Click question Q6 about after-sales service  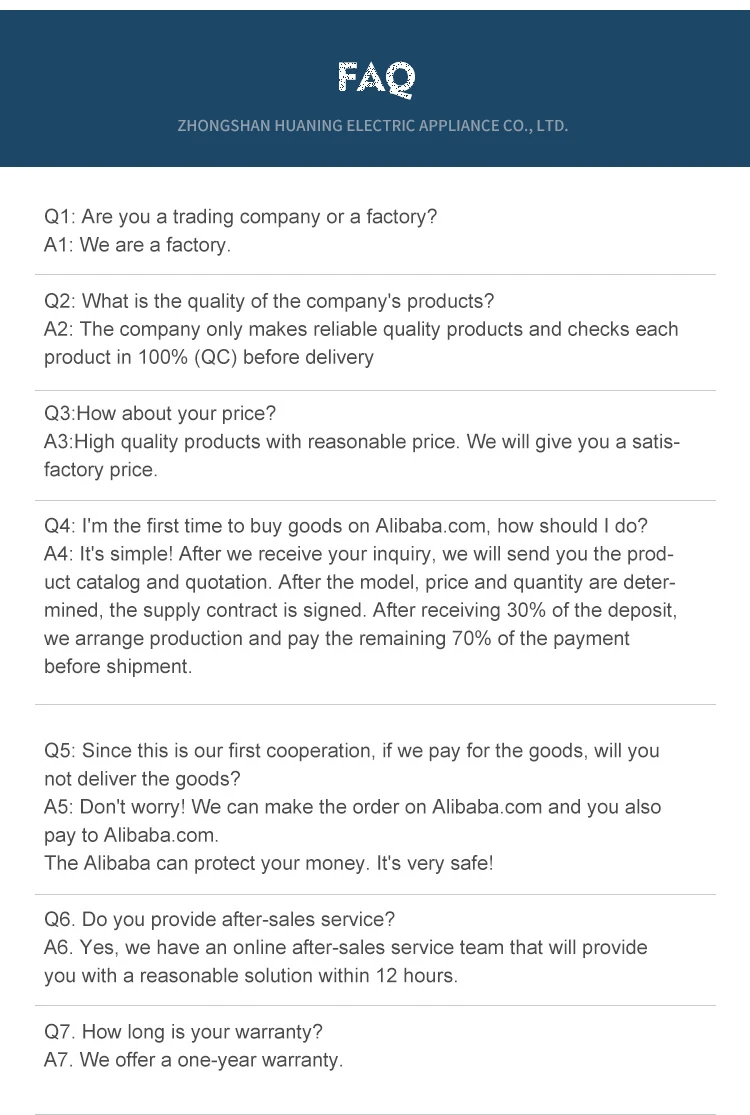click(219, 919)
